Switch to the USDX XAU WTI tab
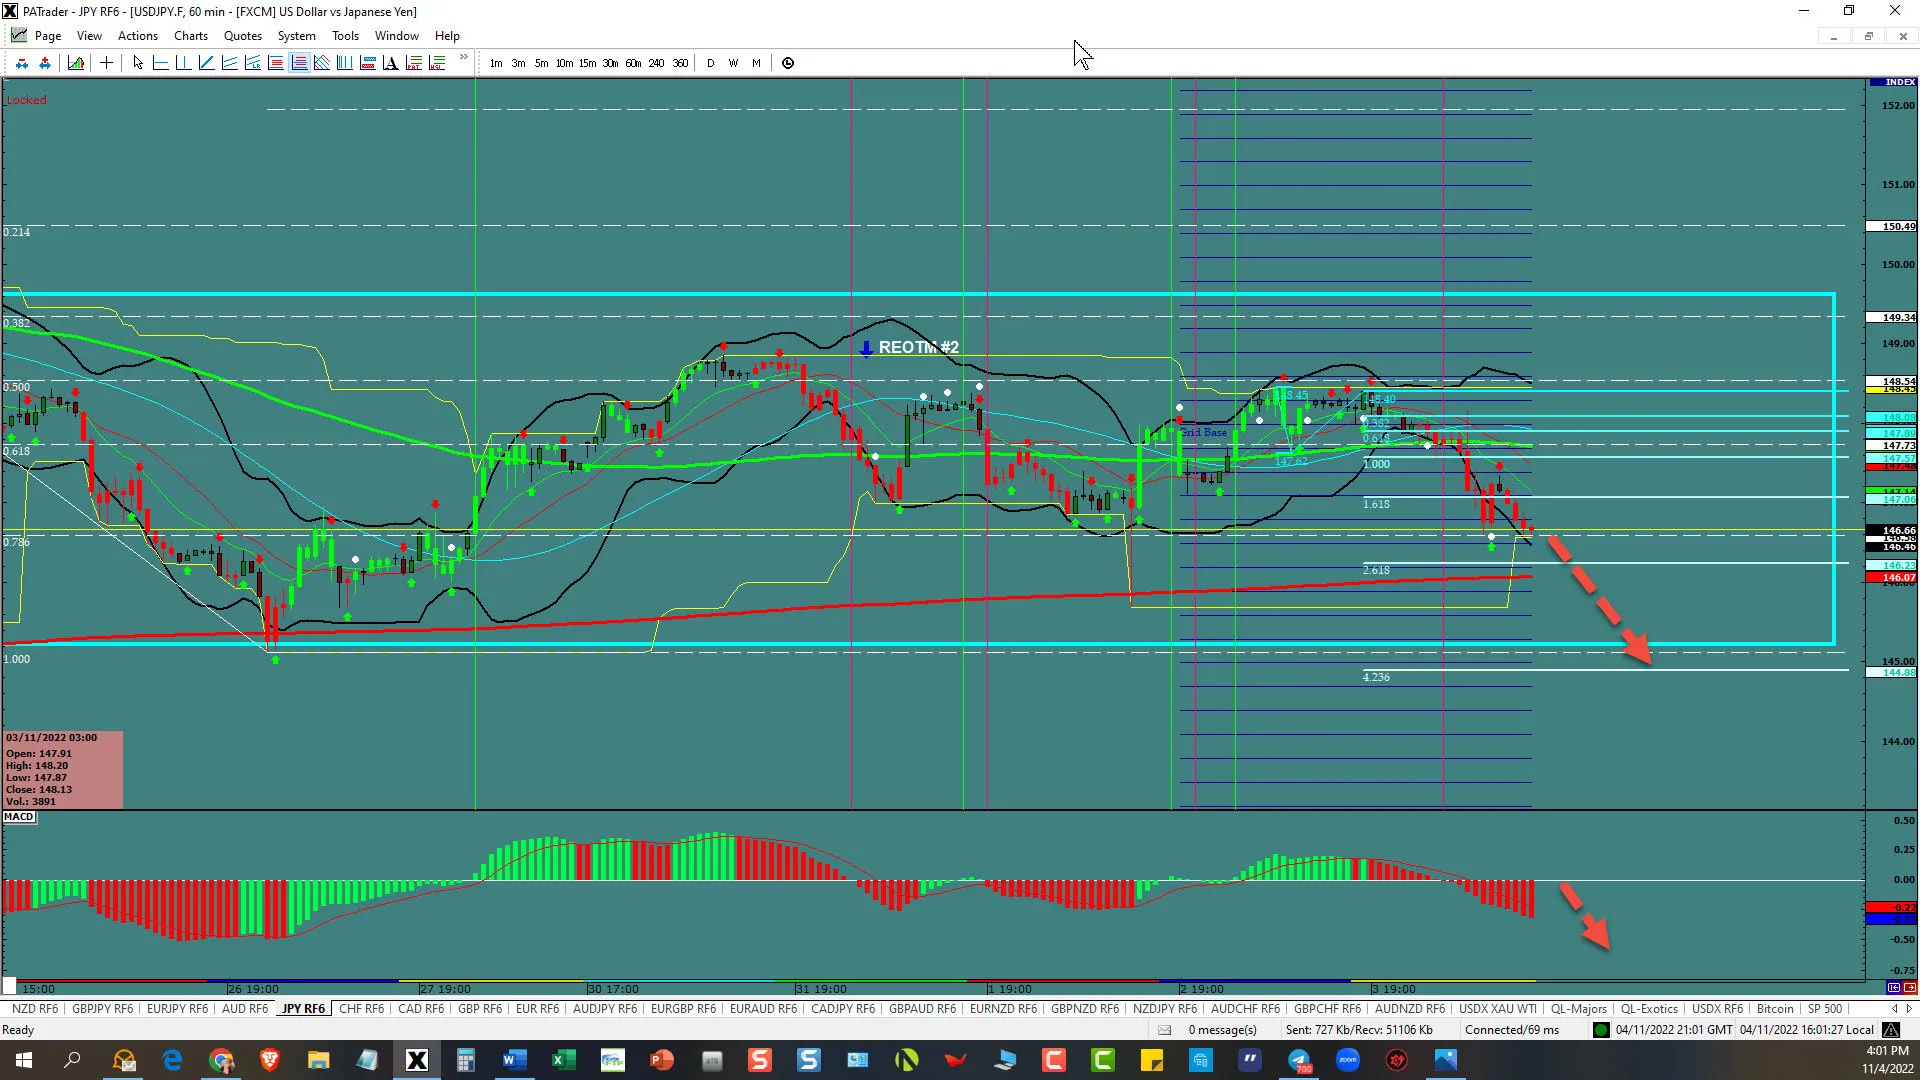The image size is (1920, 1080). (1497, 1009)
